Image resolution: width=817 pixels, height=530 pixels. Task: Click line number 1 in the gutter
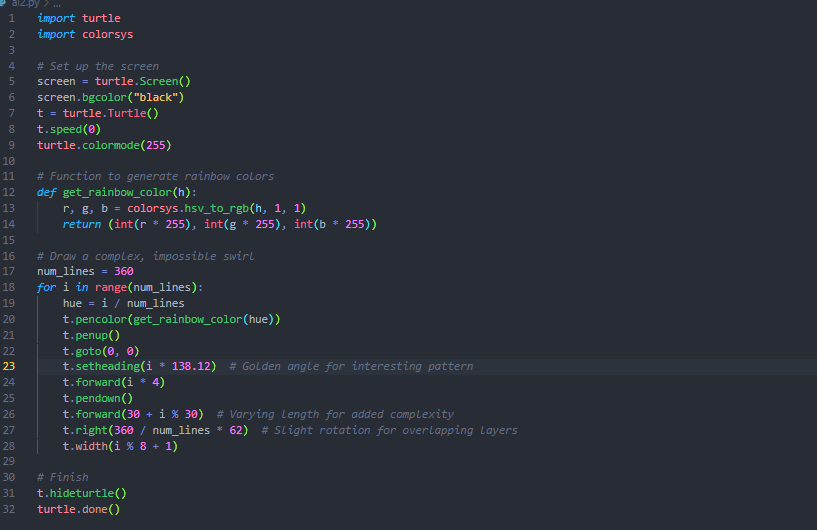[x=9, y=19]
